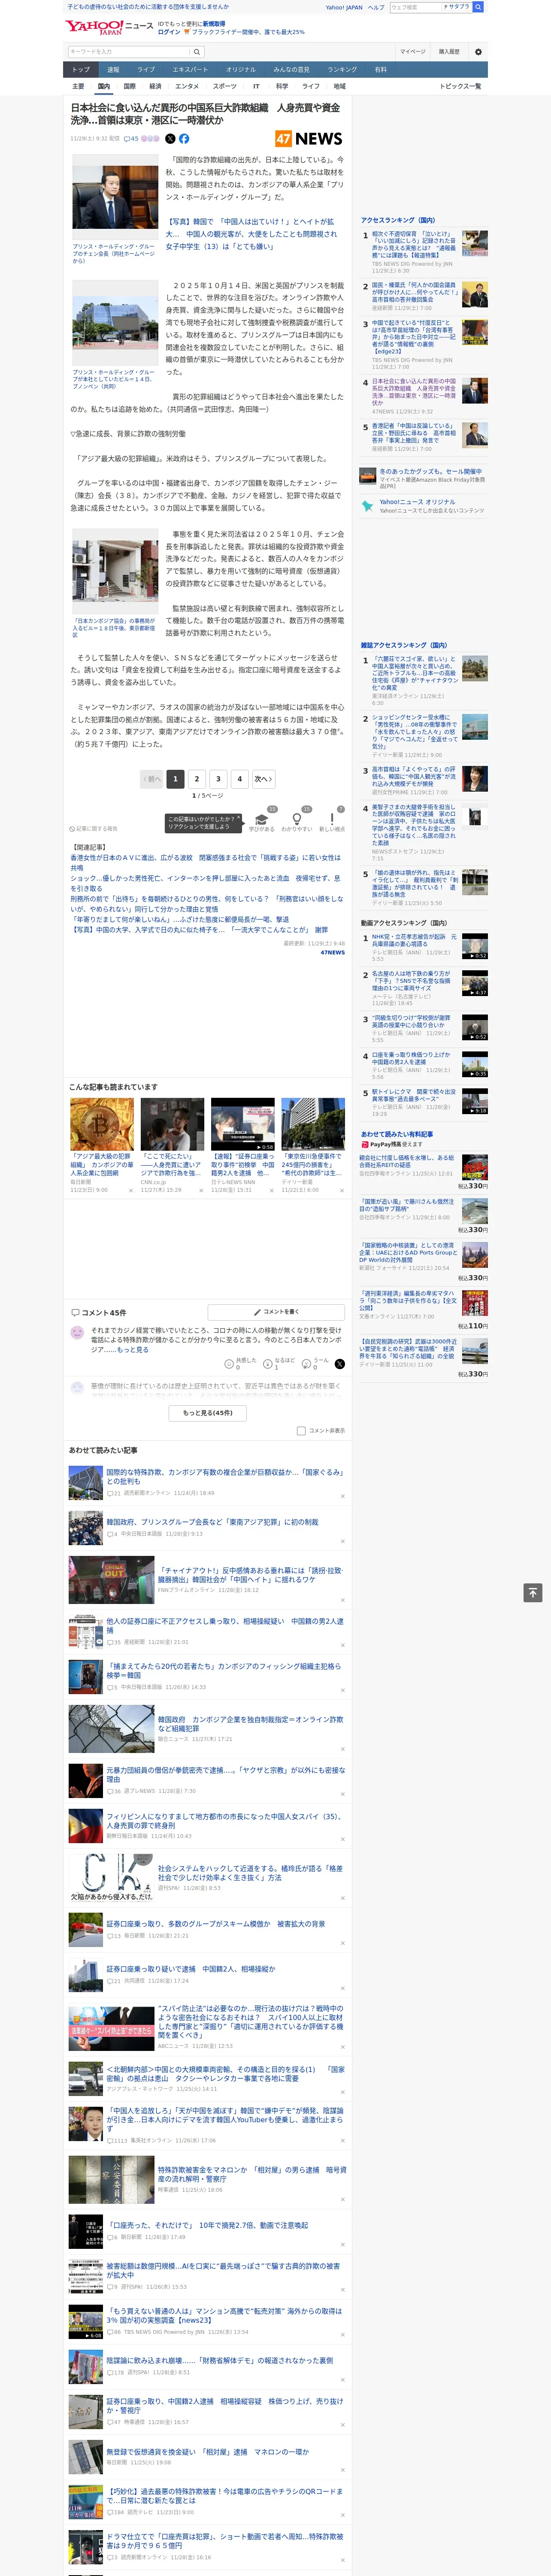The image size is (551, 2576).
Task: Open Yahoo!ニュース オリジナル link in sidebar
Action: point(417,502)
